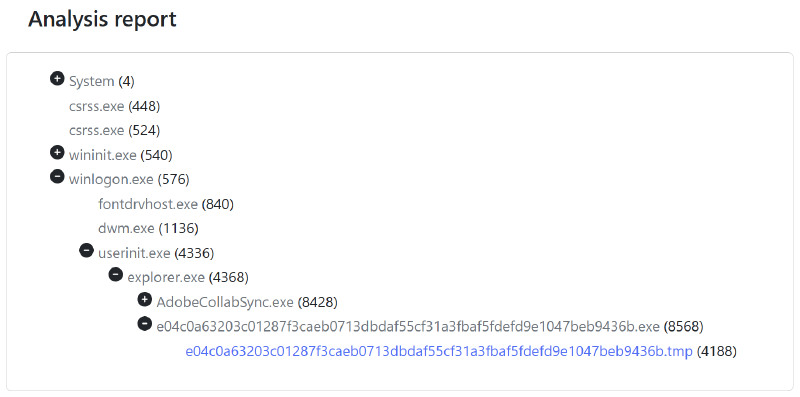Collapse explorer.exe minus icon
The image size is (800, 397).
[x=116, y=275]
